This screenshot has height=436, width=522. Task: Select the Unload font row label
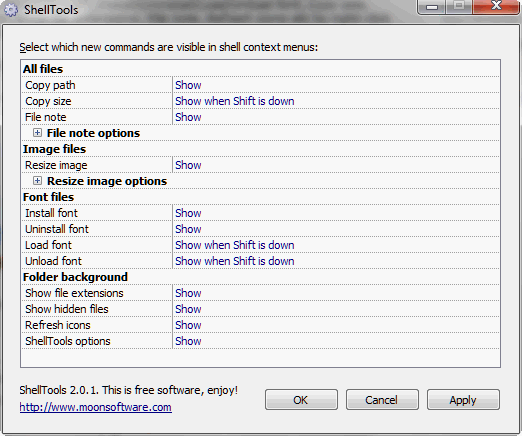tap(53, 261)
